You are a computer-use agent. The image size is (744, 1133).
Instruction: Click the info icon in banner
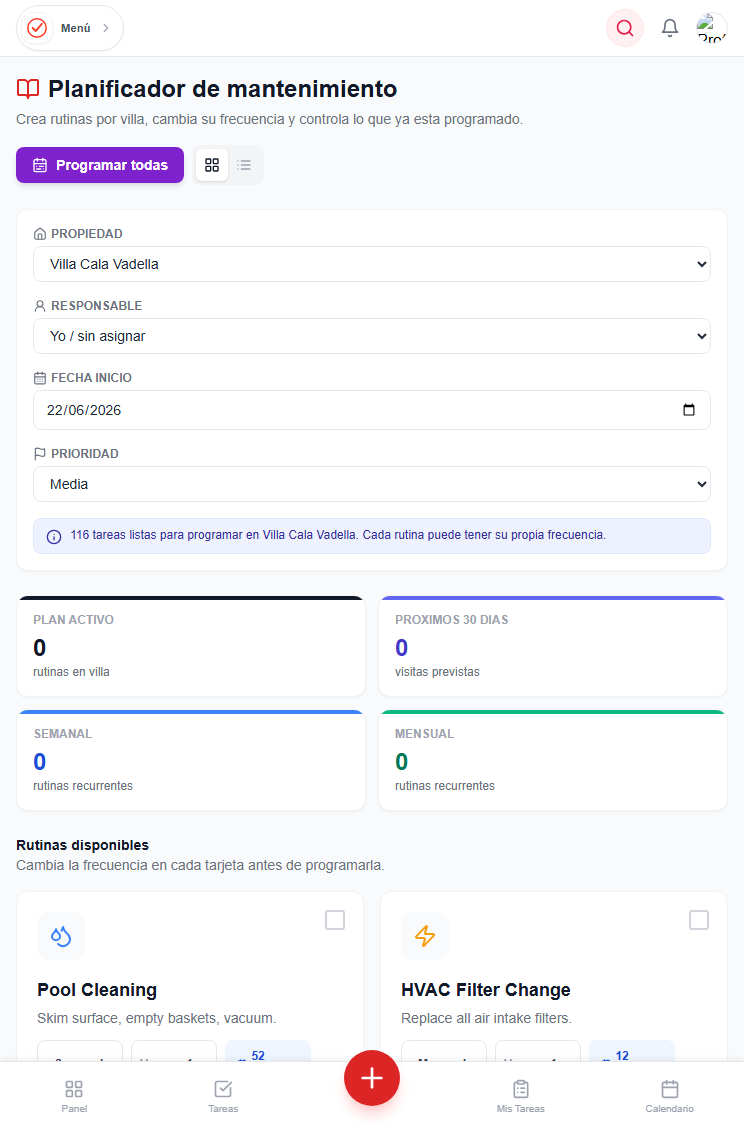point(54,537)
